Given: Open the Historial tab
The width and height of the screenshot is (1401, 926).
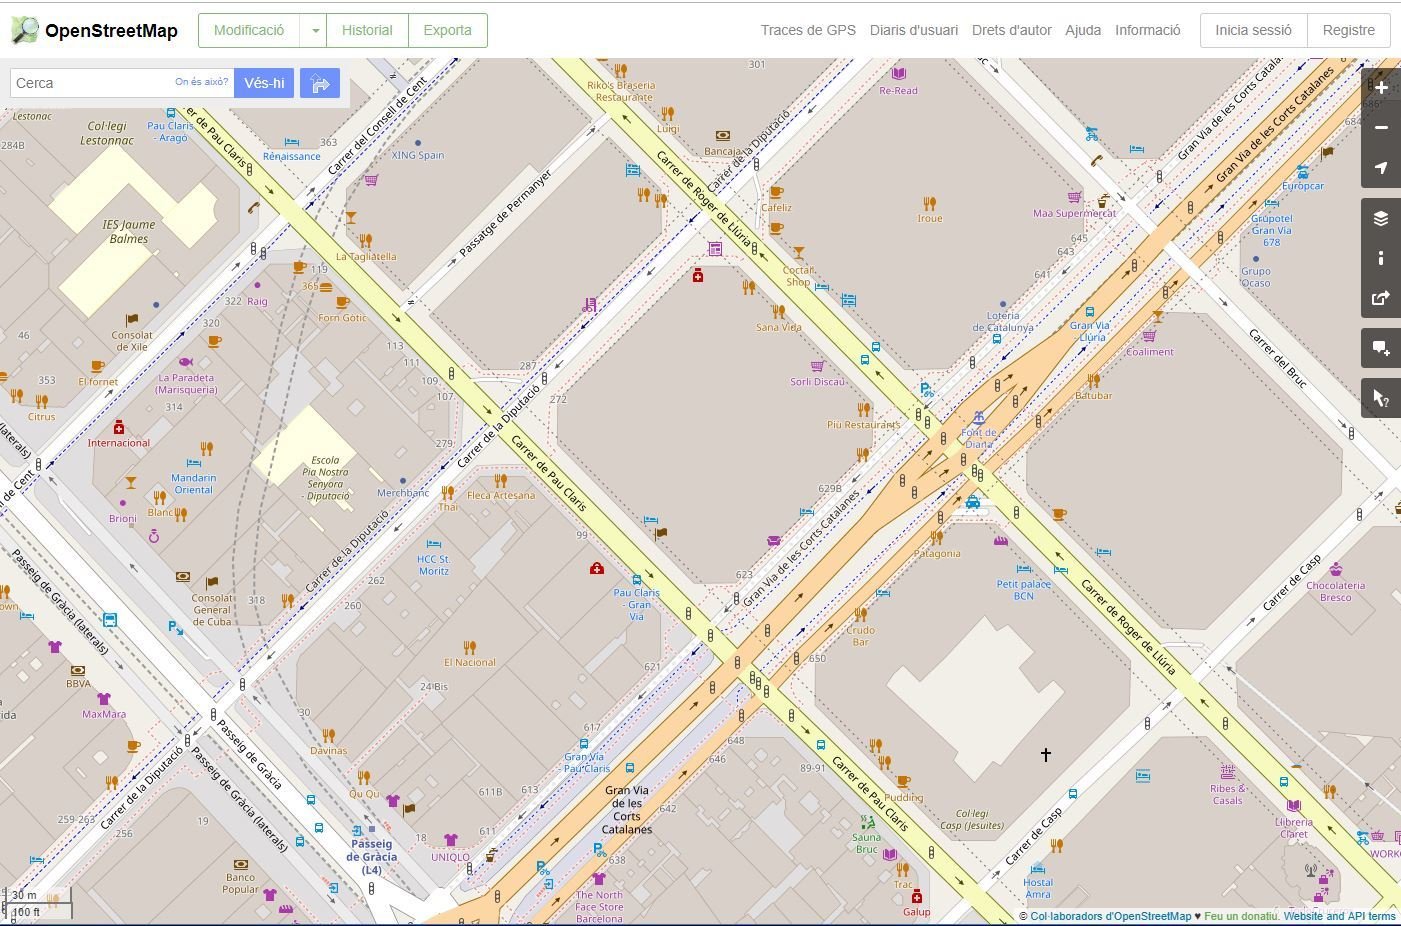Looking at the screenshot, I should [x=367, y=30].
